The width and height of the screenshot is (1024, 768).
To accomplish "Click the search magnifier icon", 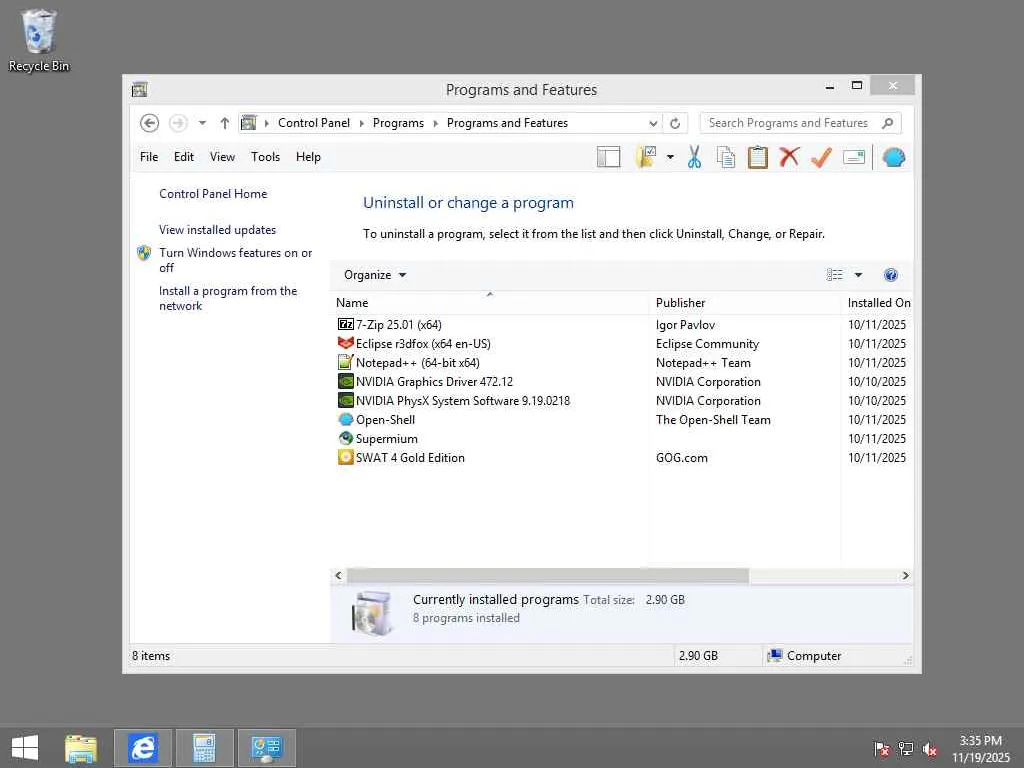I will [x=887, y=123].
